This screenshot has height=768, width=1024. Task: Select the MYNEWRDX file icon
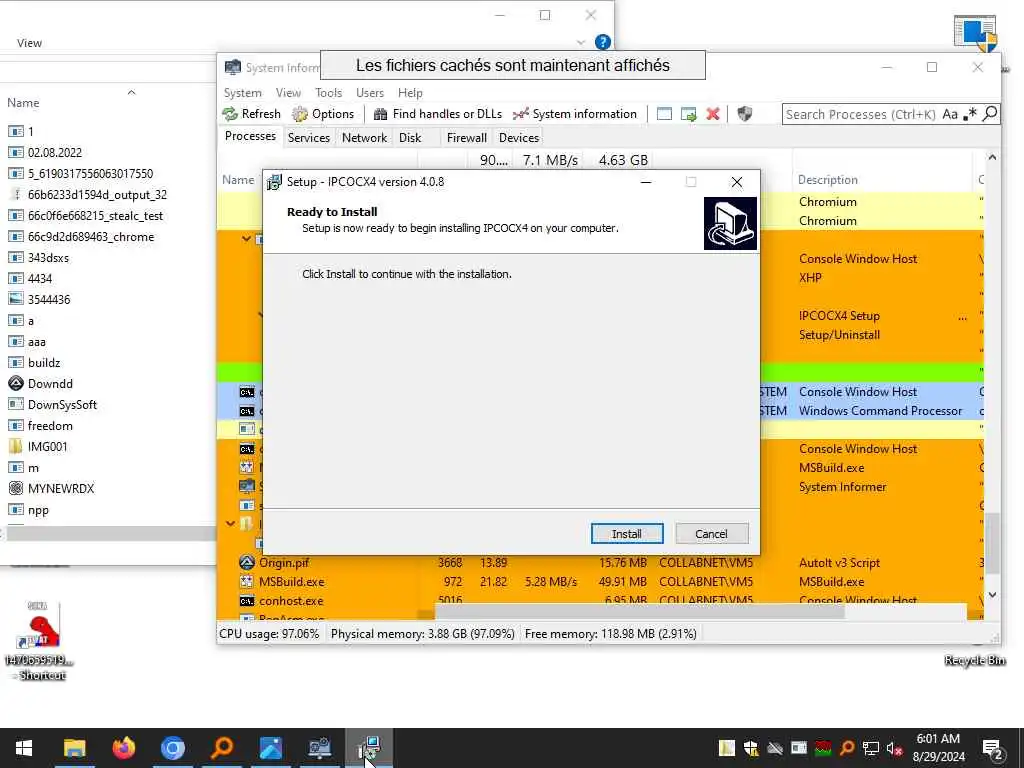pos(16,488)
